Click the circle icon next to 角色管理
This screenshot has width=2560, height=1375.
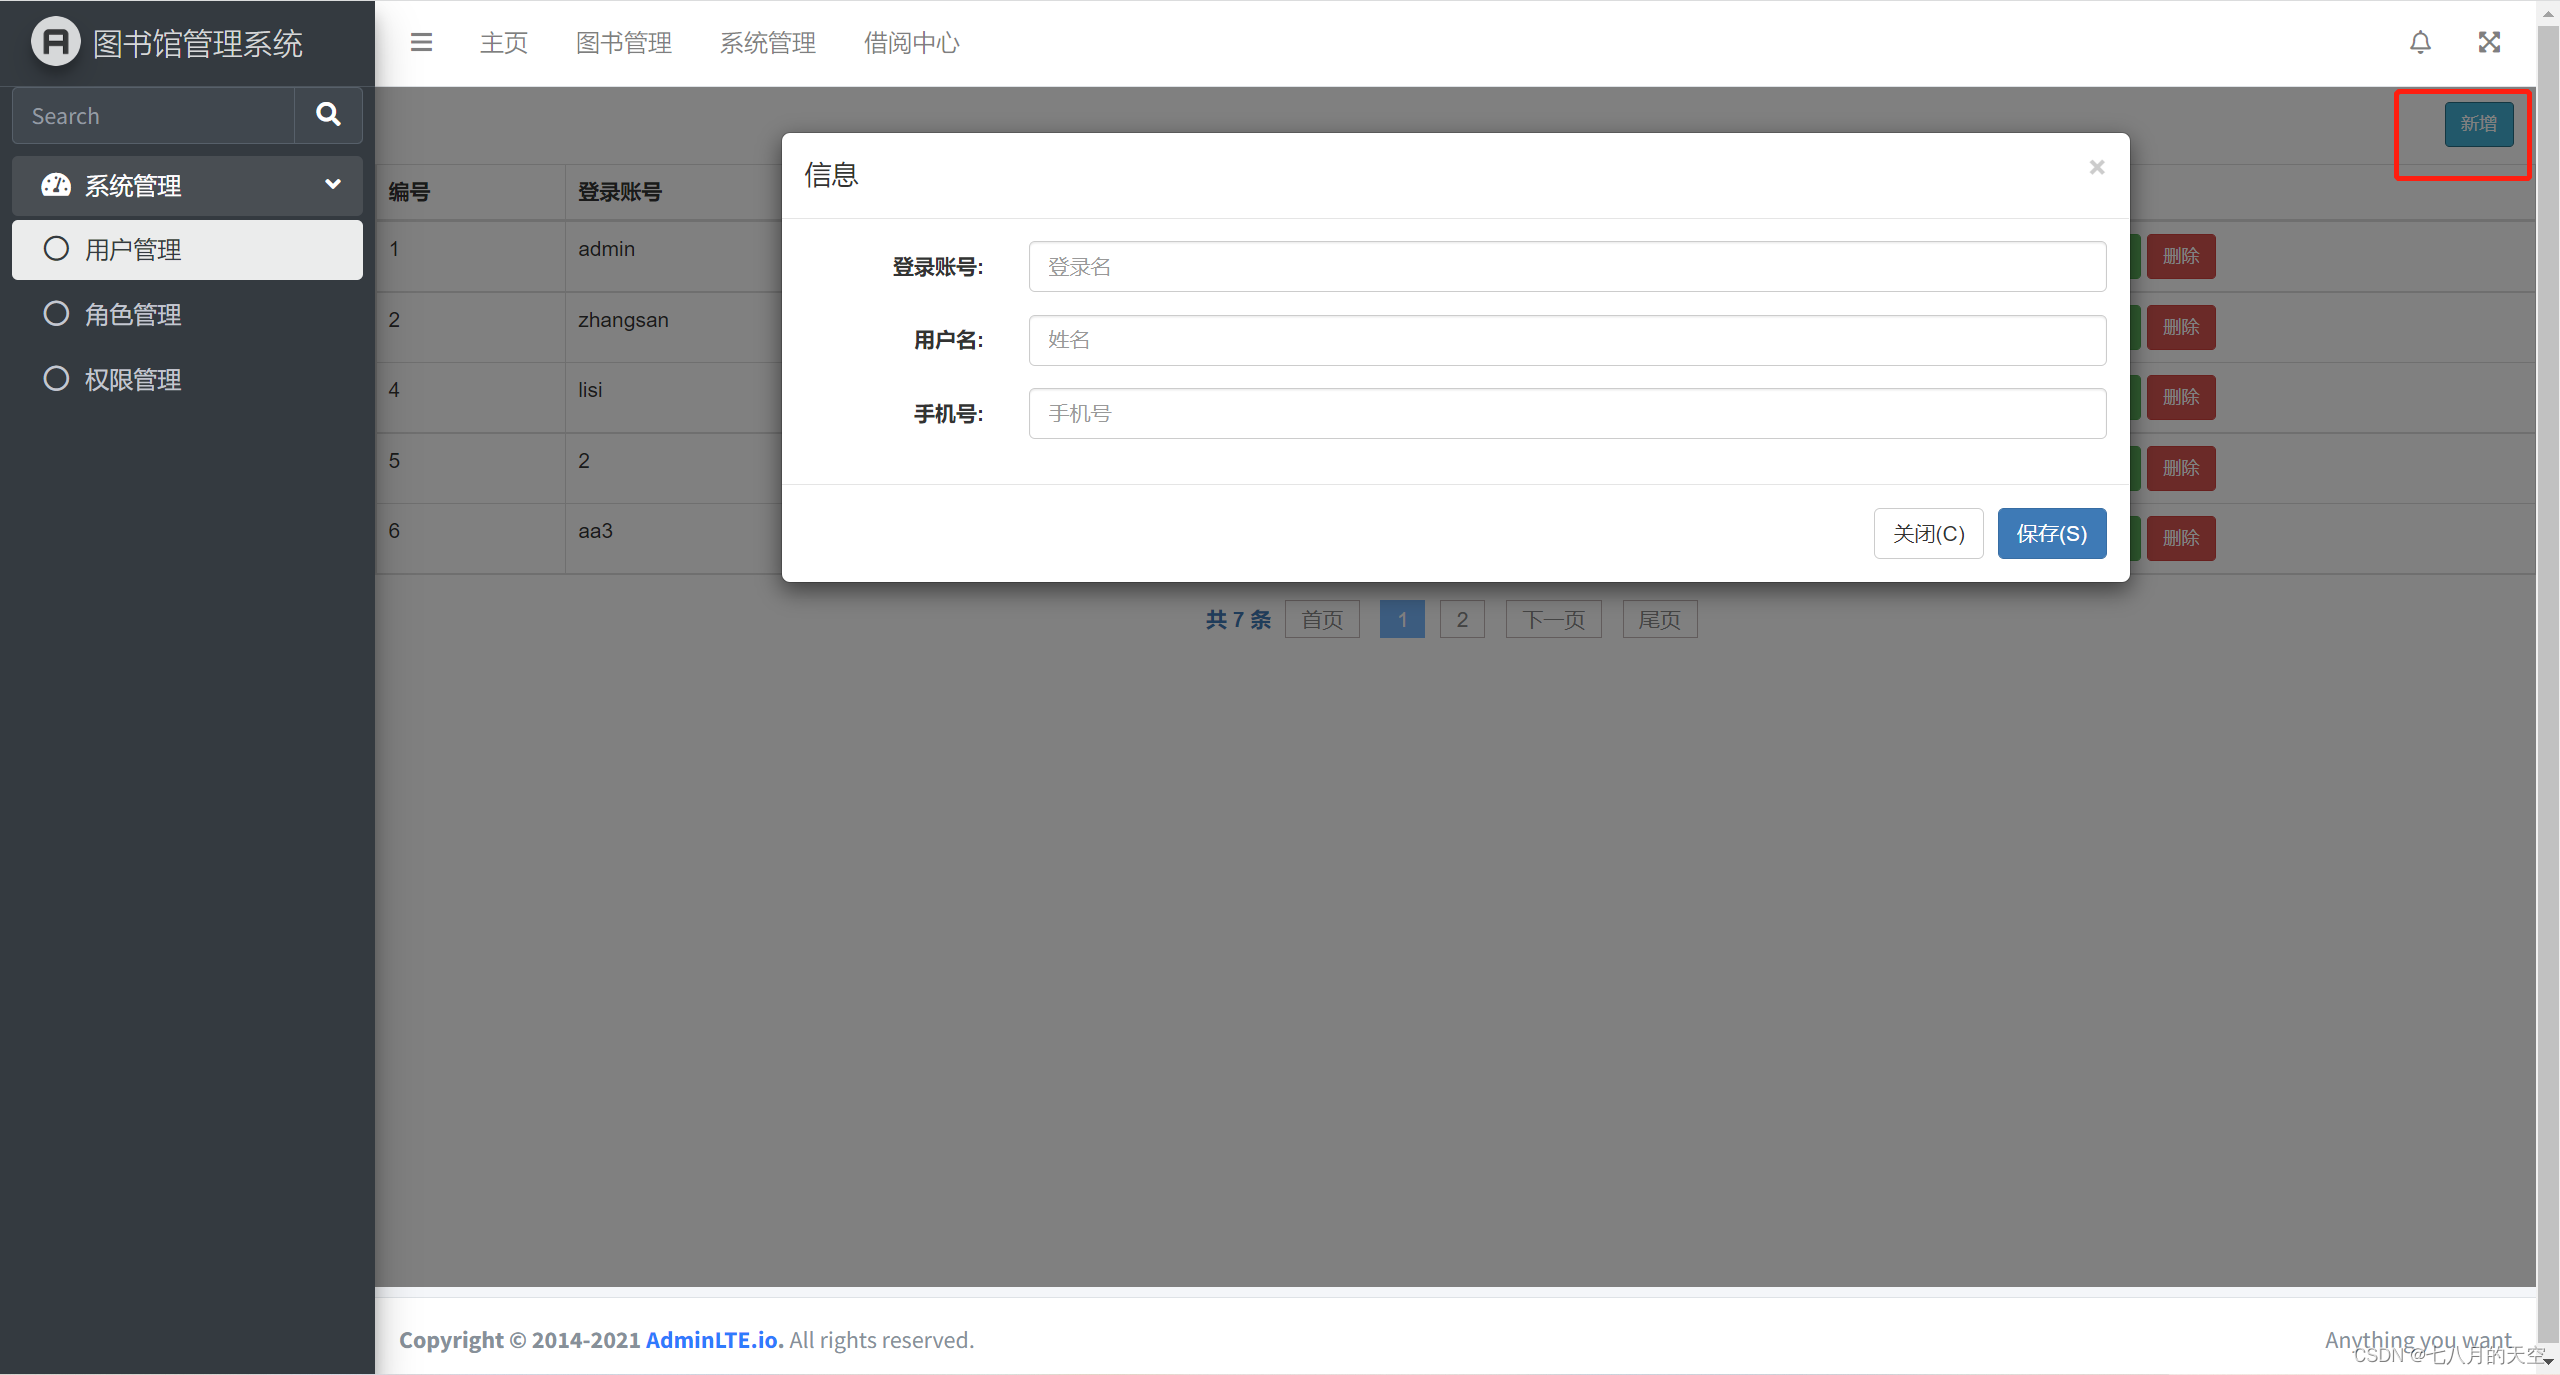click(x=56, y=314)
